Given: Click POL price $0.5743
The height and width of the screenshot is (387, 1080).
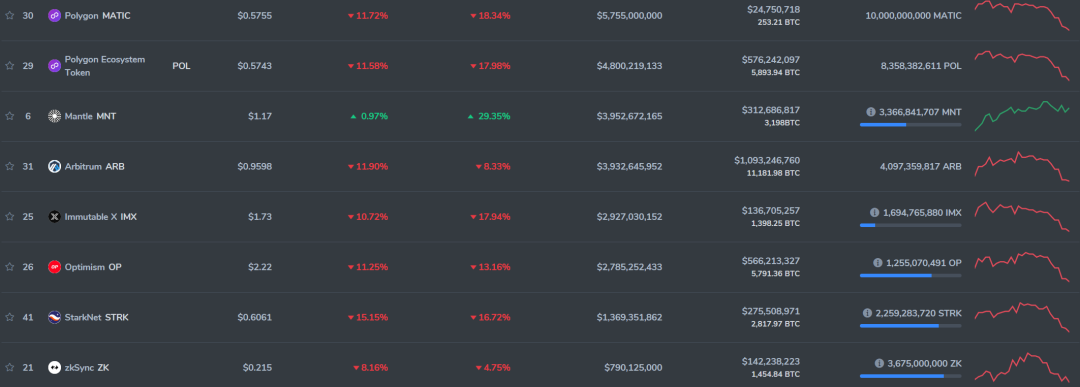Looking at the screenshot, I should (255, 65).
